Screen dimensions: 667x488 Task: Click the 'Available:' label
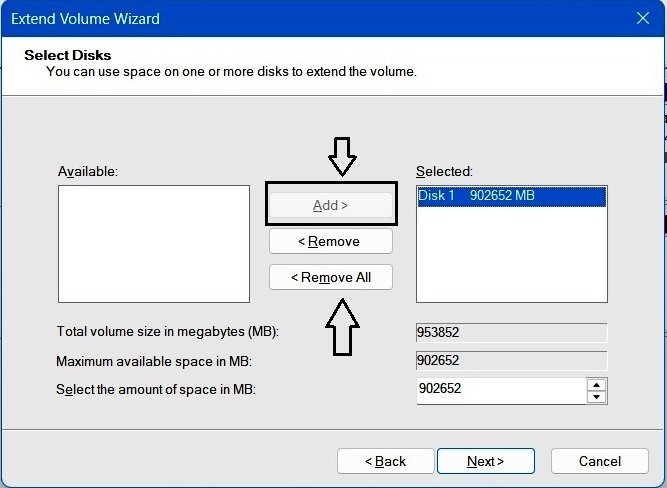coord(88,171)
